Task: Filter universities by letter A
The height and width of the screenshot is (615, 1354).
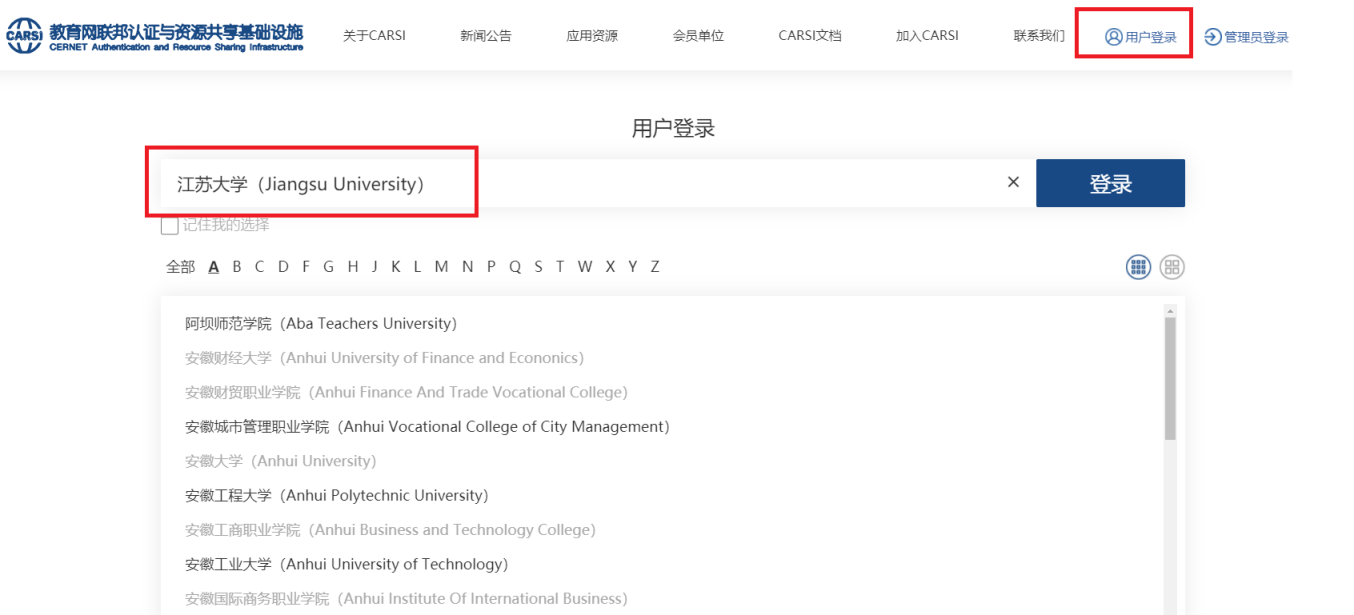Action: coord(214,267)
